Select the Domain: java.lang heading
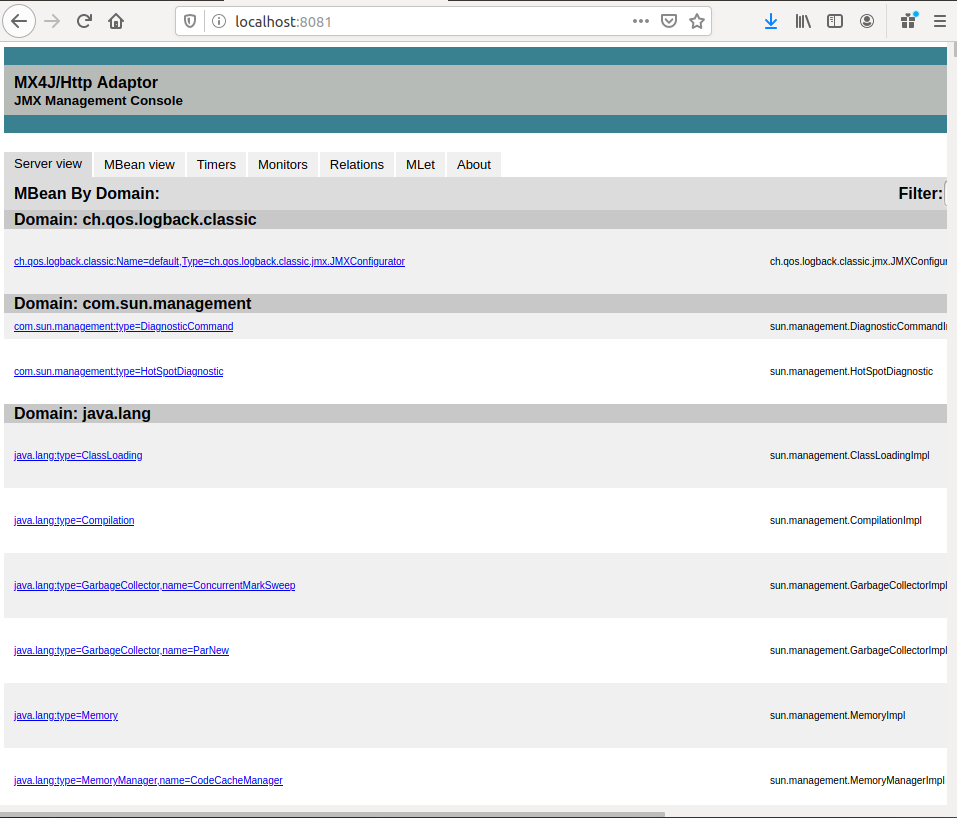Viewport: 957px width, 818px height. pos(82,413)
